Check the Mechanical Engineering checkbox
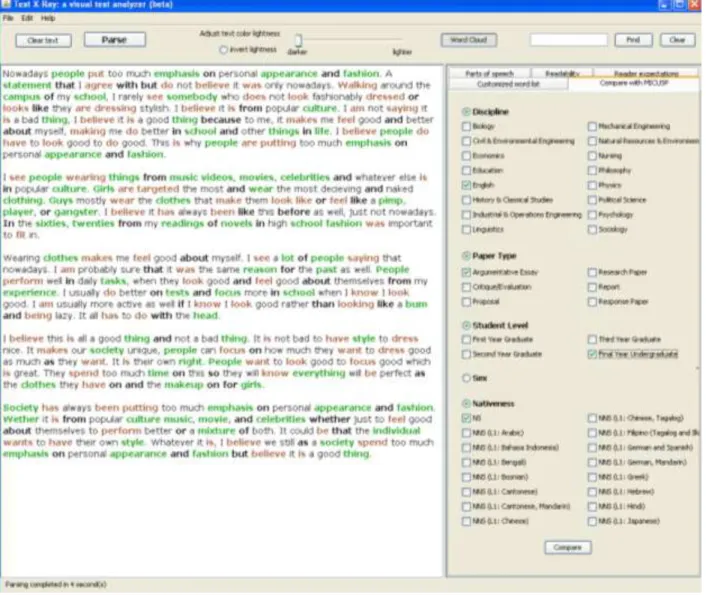The width and height of the screenshot is (706, 595). click(x=593, y=127)
